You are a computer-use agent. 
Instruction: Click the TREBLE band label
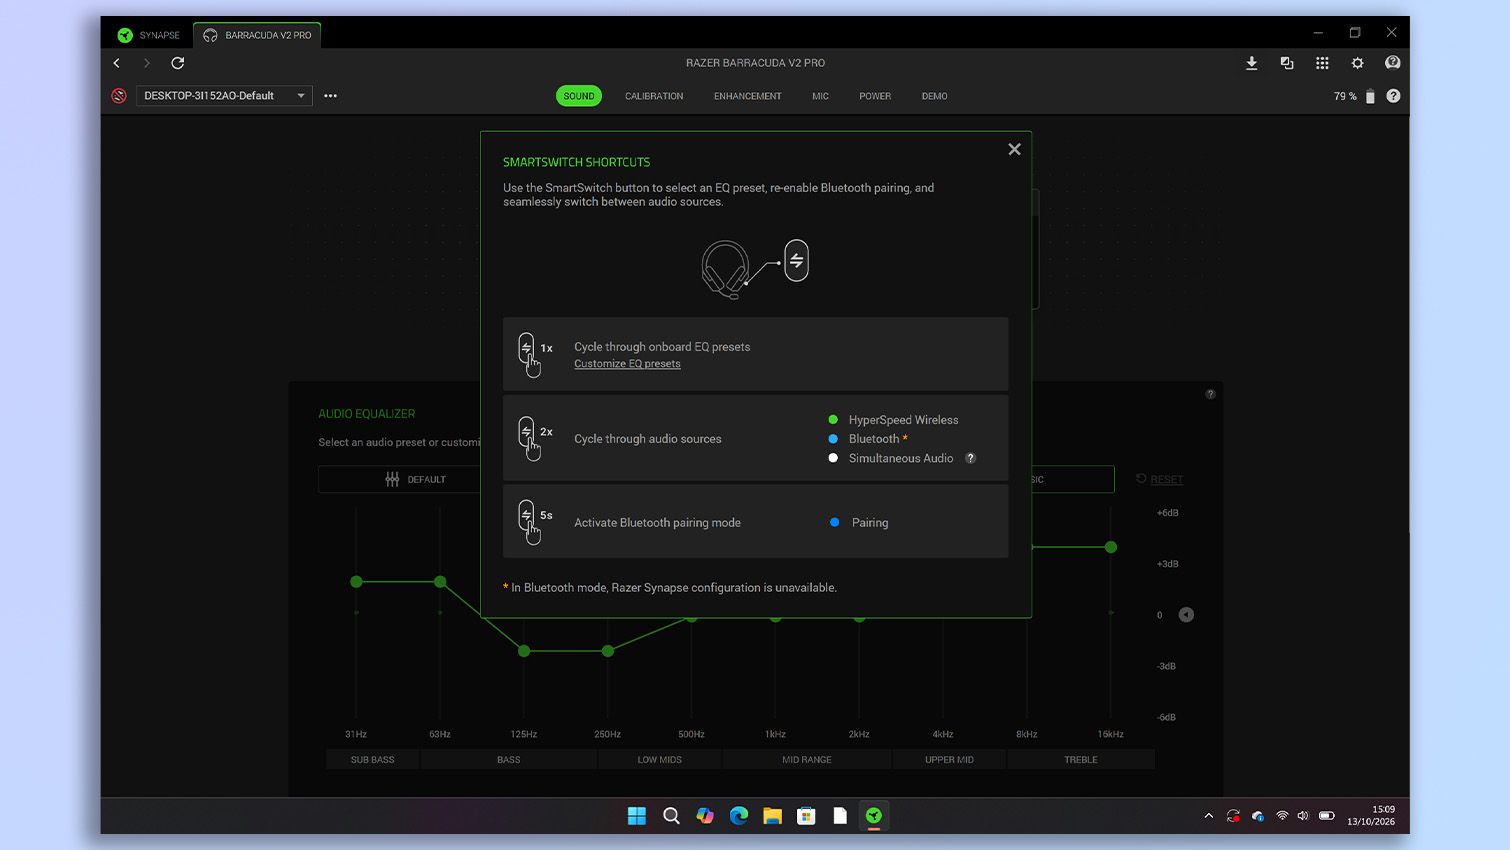click(x=1081, y=760)
